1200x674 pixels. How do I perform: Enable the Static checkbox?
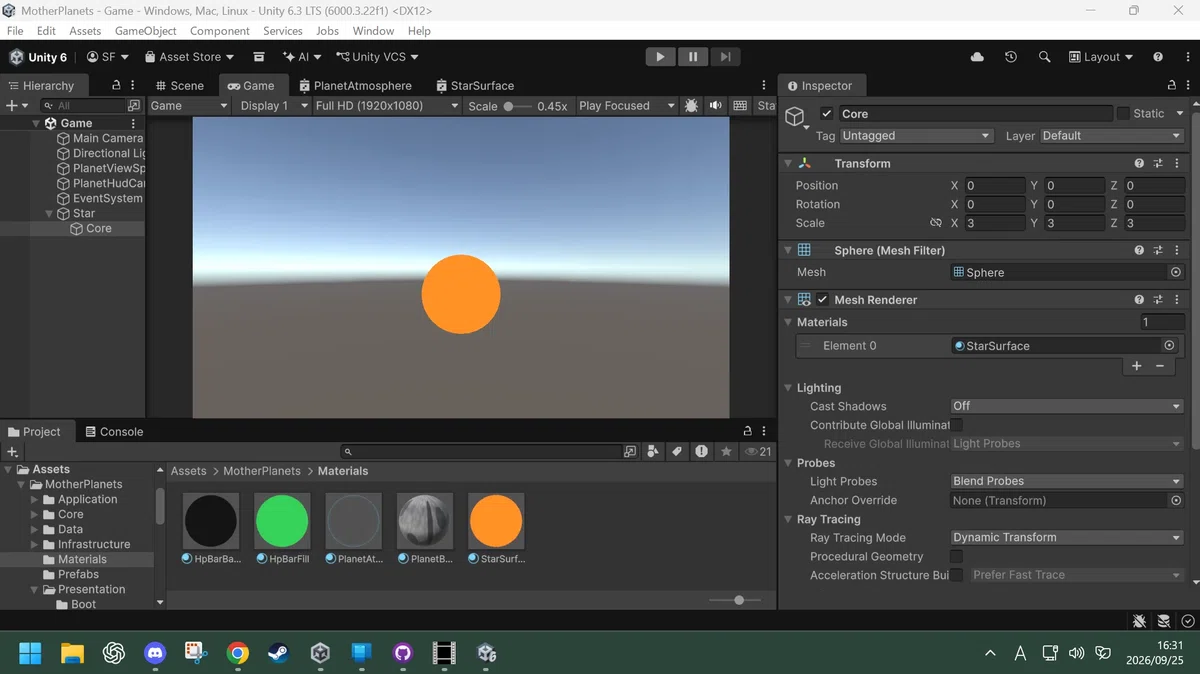(1123, 114)
